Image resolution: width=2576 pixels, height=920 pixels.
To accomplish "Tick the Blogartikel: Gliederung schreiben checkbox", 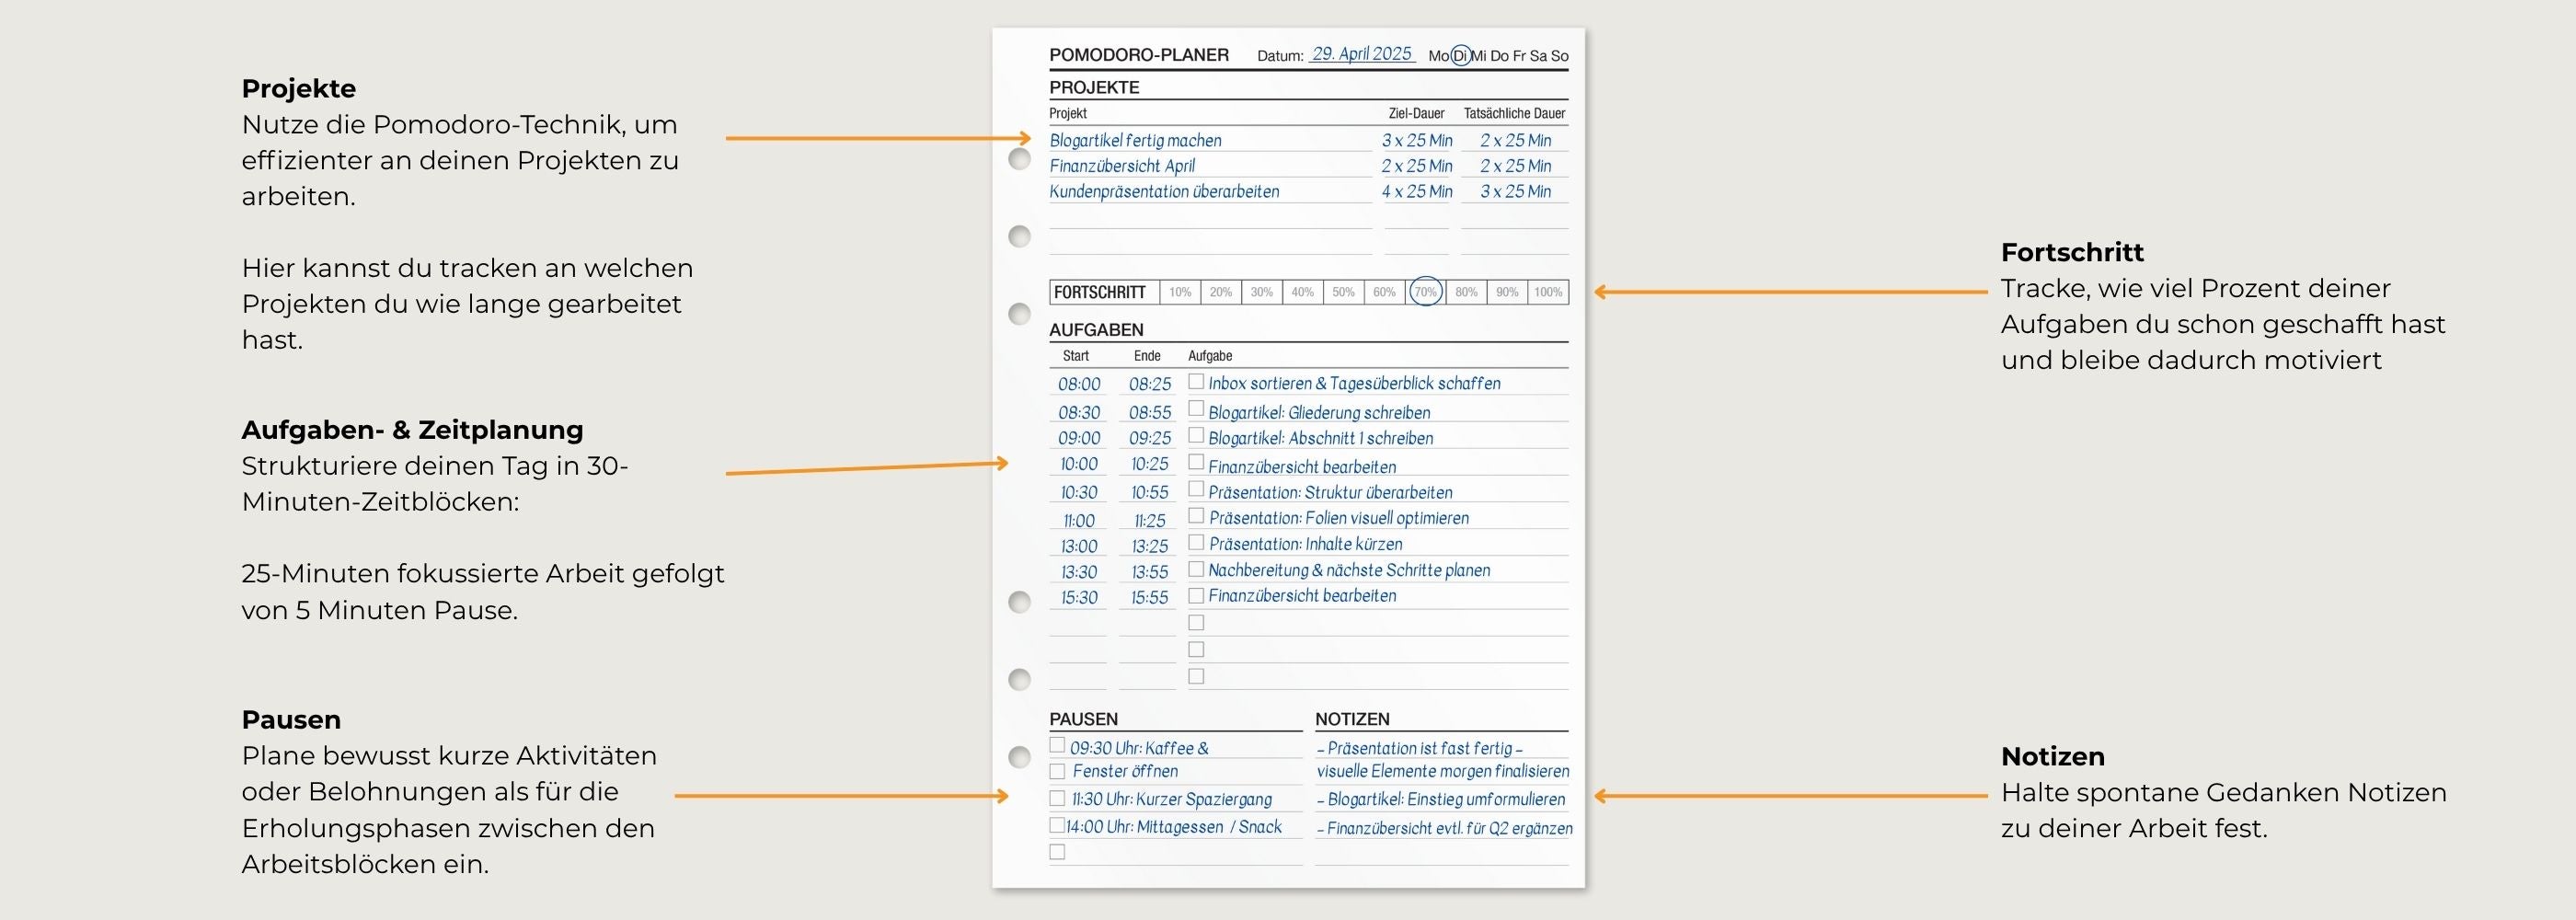I will [x=1196, y=409].
